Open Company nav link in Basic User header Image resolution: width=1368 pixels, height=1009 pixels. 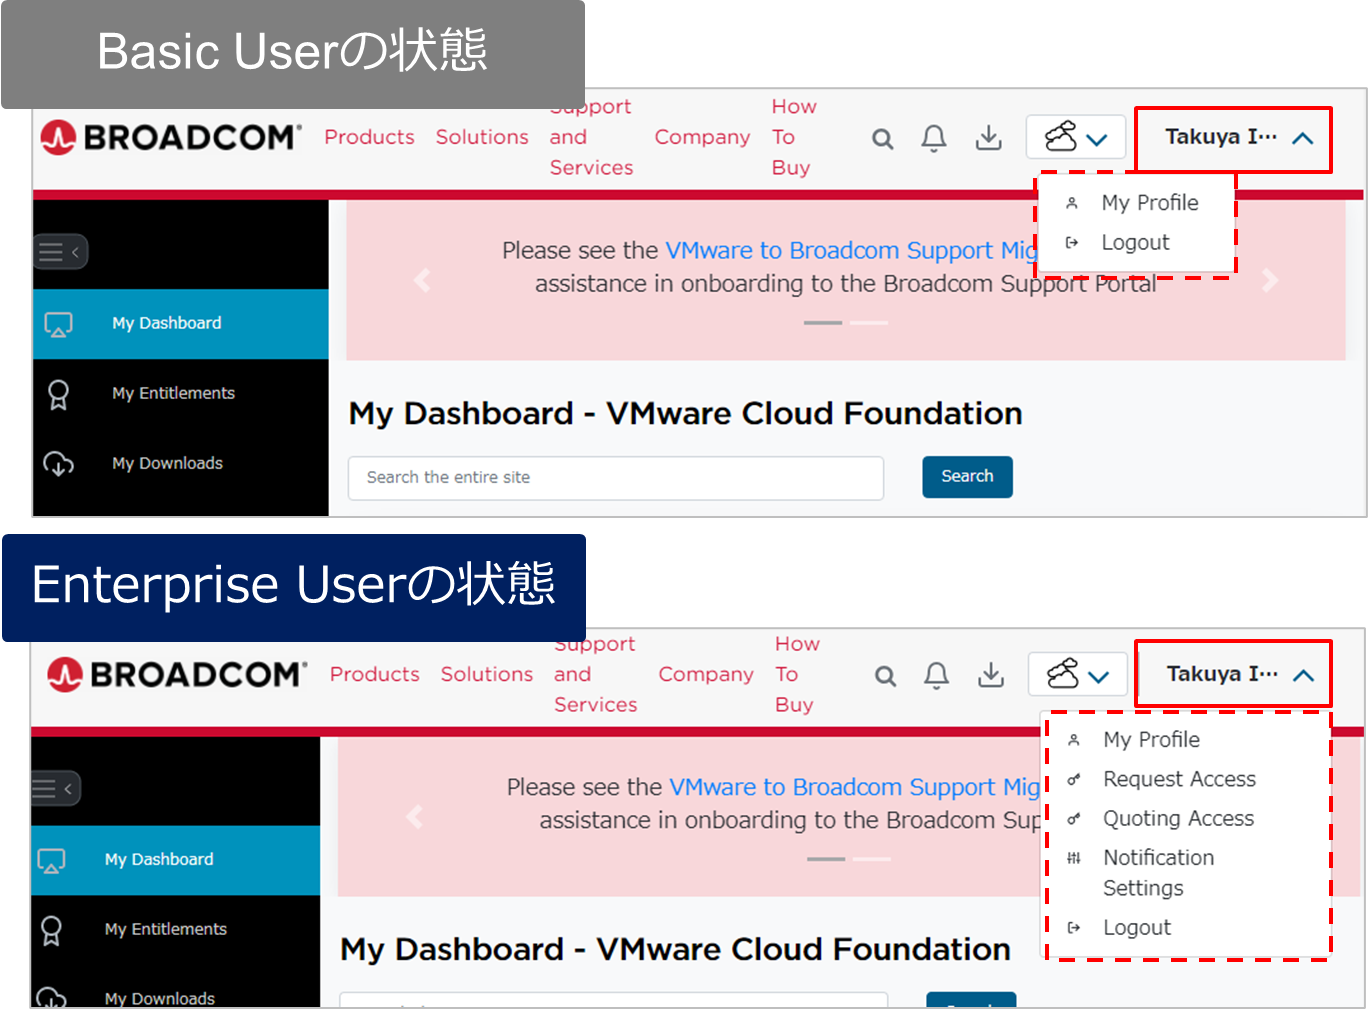click(x=702, y=137)
